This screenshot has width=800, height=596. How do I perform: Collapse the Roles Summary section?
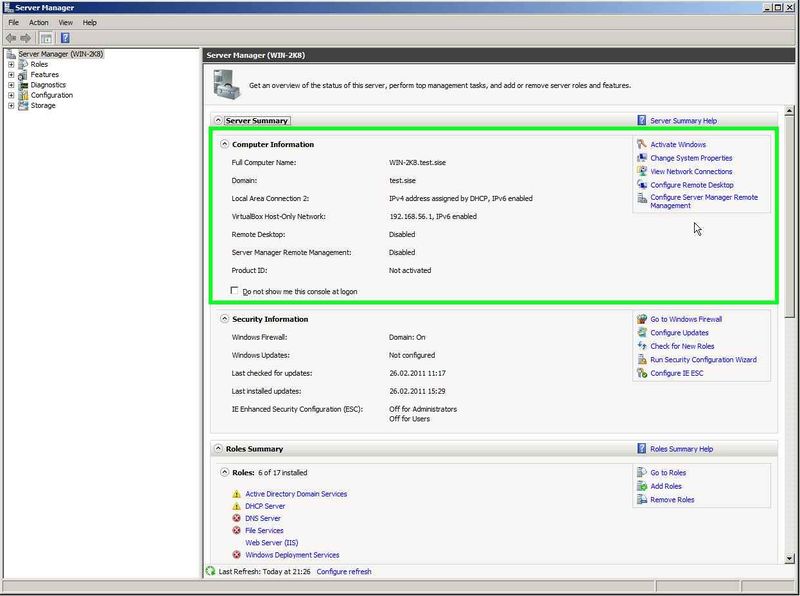tap(218, 449)
